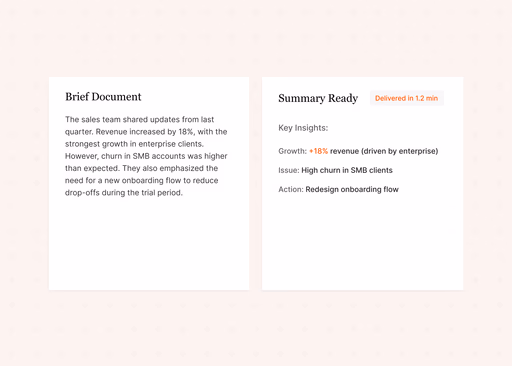Click the Brief Document card's empty area
The width and height of the screenshot is (512, 366).
149,243
